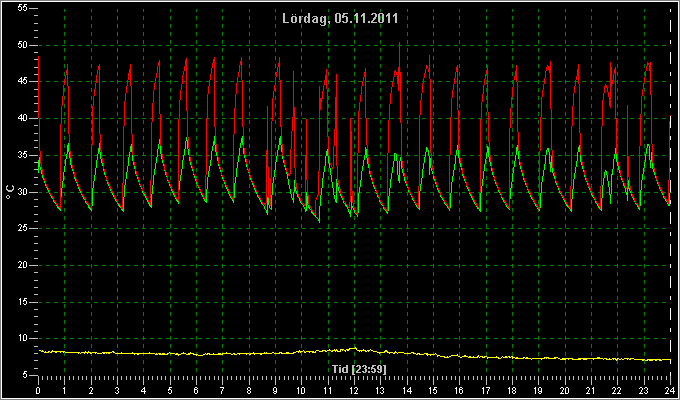
Task: Click the highest red peak near hour 14
Action: click(399, 43)
